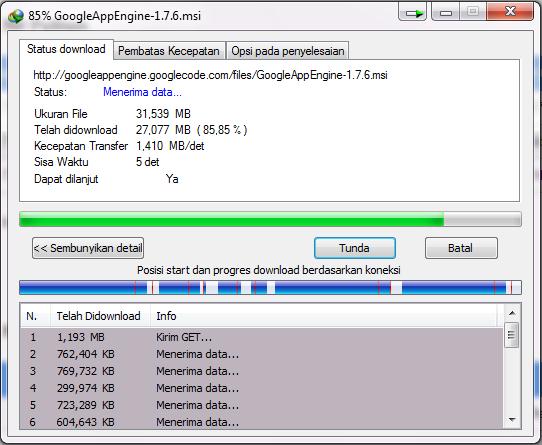The image size is (542, 445).
Task: Pause download with Tunda button
Action: [355, 248]
